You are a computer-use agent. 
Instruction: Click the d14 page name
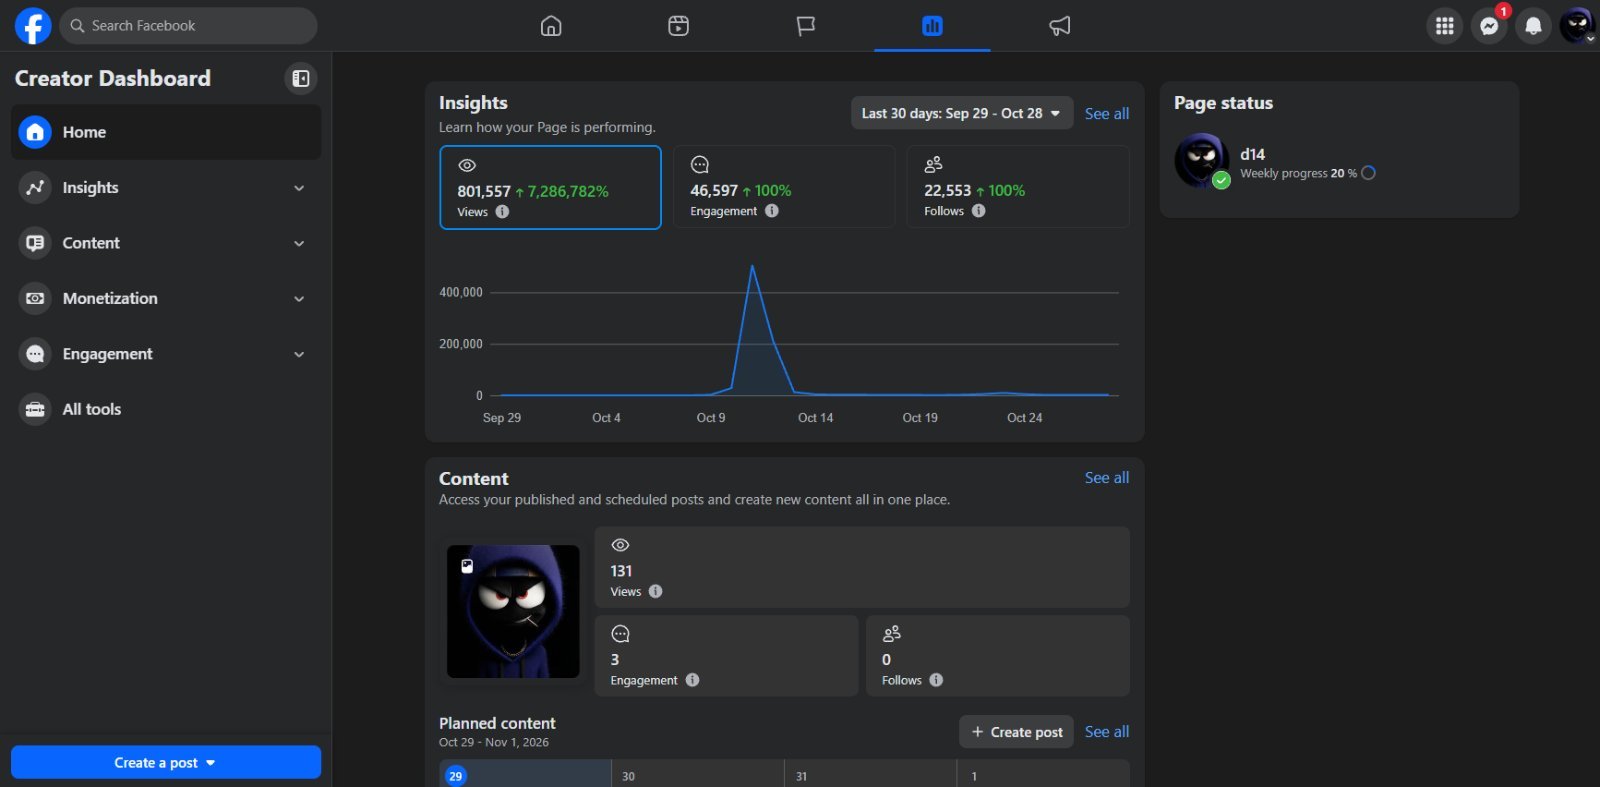pyautogui.click(x=1253, y=154)
